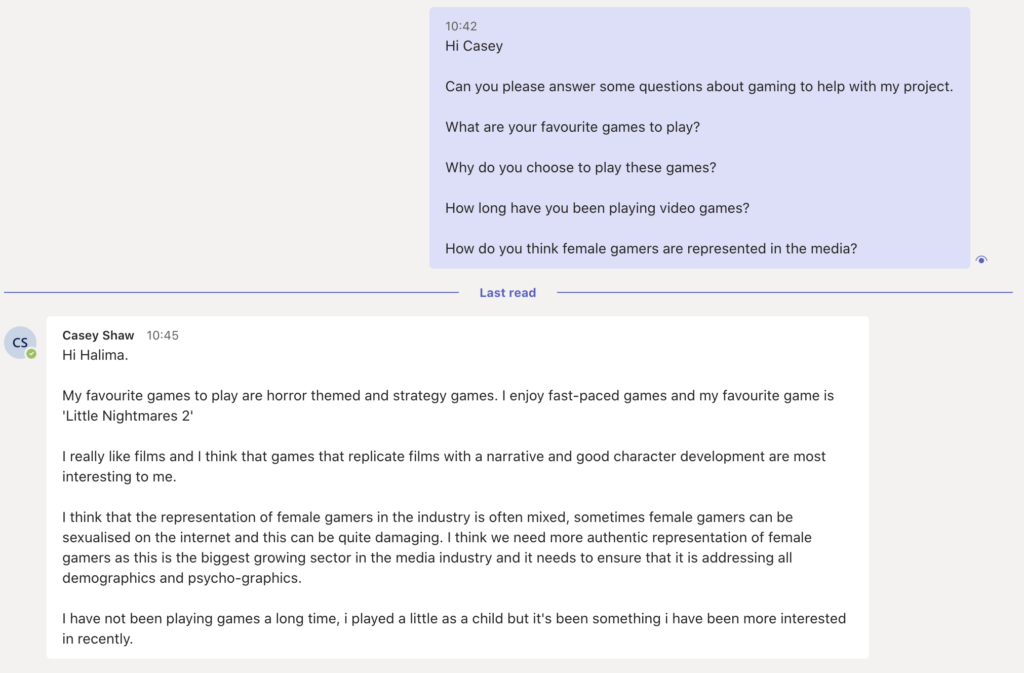
Task: Open Casey Shaw's CS avatar
Action: [20, 343]
